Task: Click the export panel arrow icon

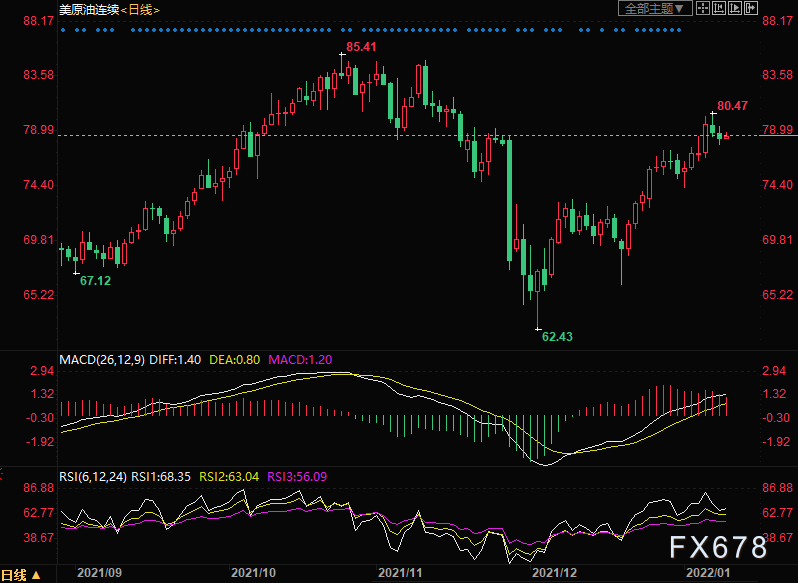Action: coord(751,8)
